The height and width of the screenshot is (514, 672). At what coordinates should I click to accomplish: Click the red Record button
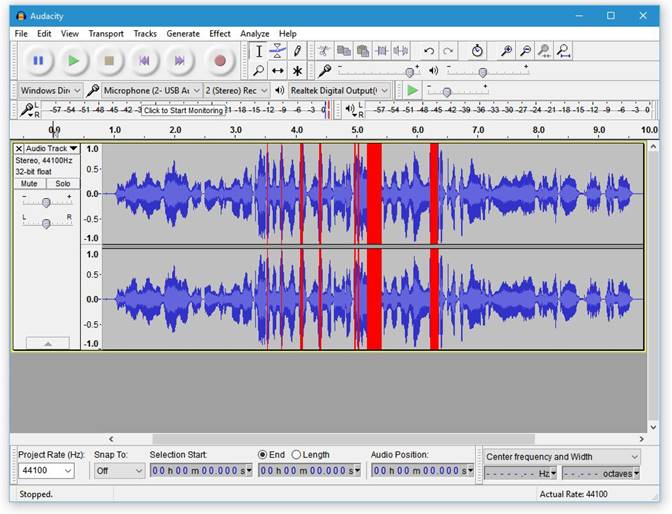pyautogui.click(x=220, y=60)
